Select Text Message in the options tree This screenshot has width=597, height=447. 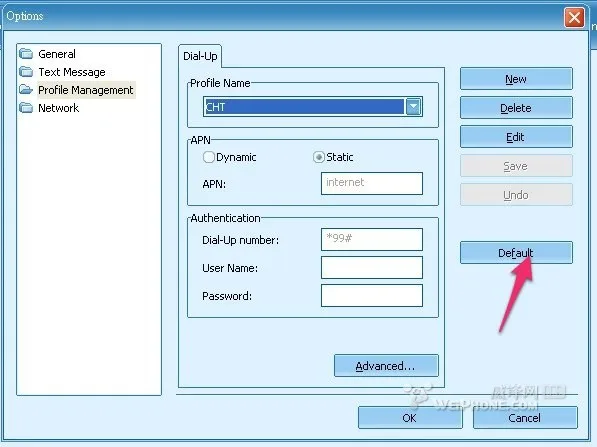[x=72, y=72]
